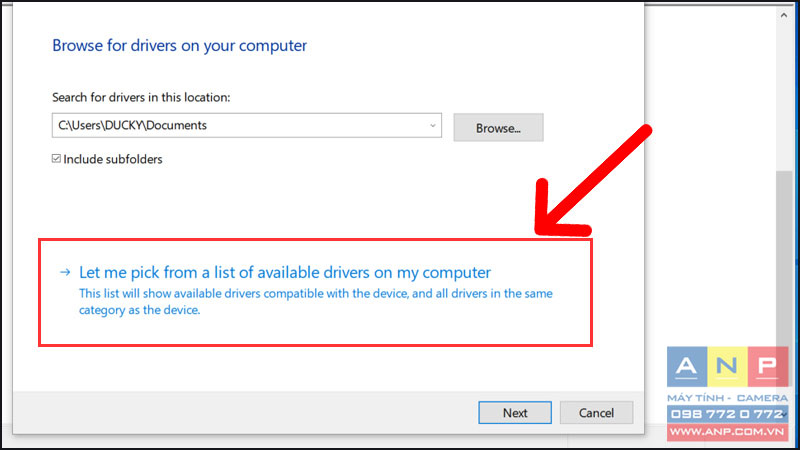Click the Cancel button
Screen dimensions: 800x450
596,412
